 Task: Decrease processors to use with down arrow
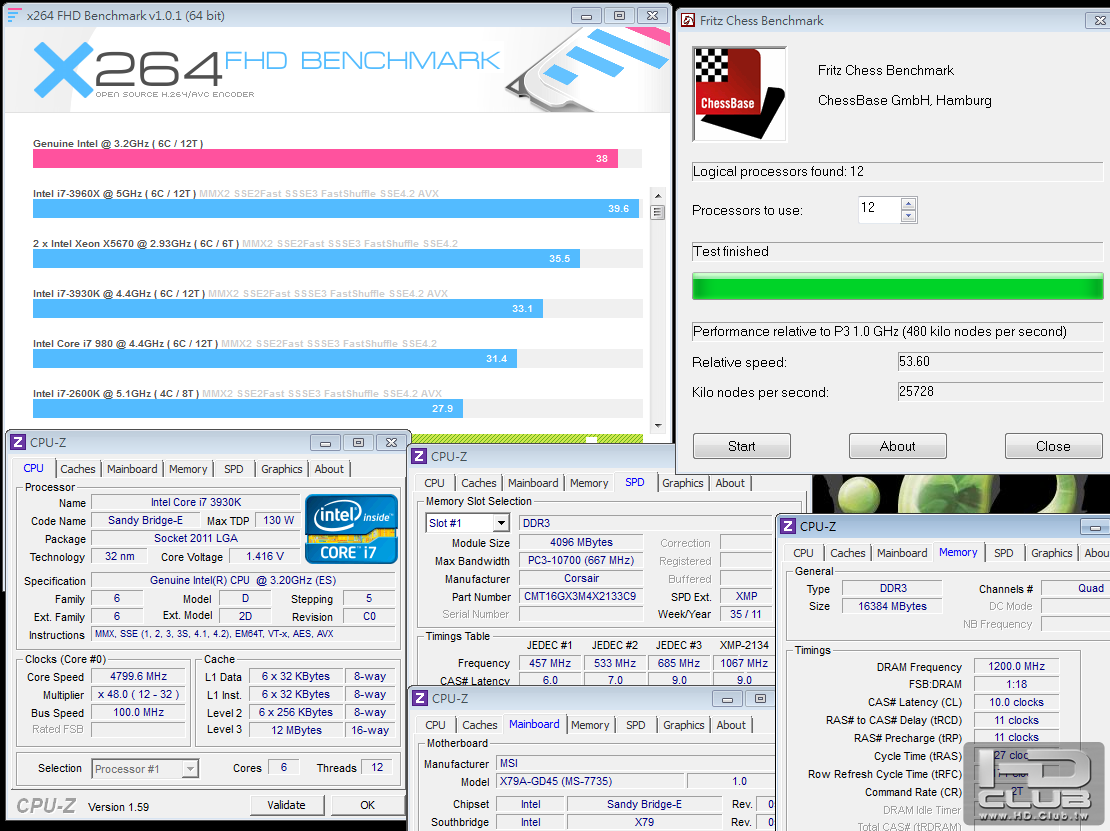point(909,216)
